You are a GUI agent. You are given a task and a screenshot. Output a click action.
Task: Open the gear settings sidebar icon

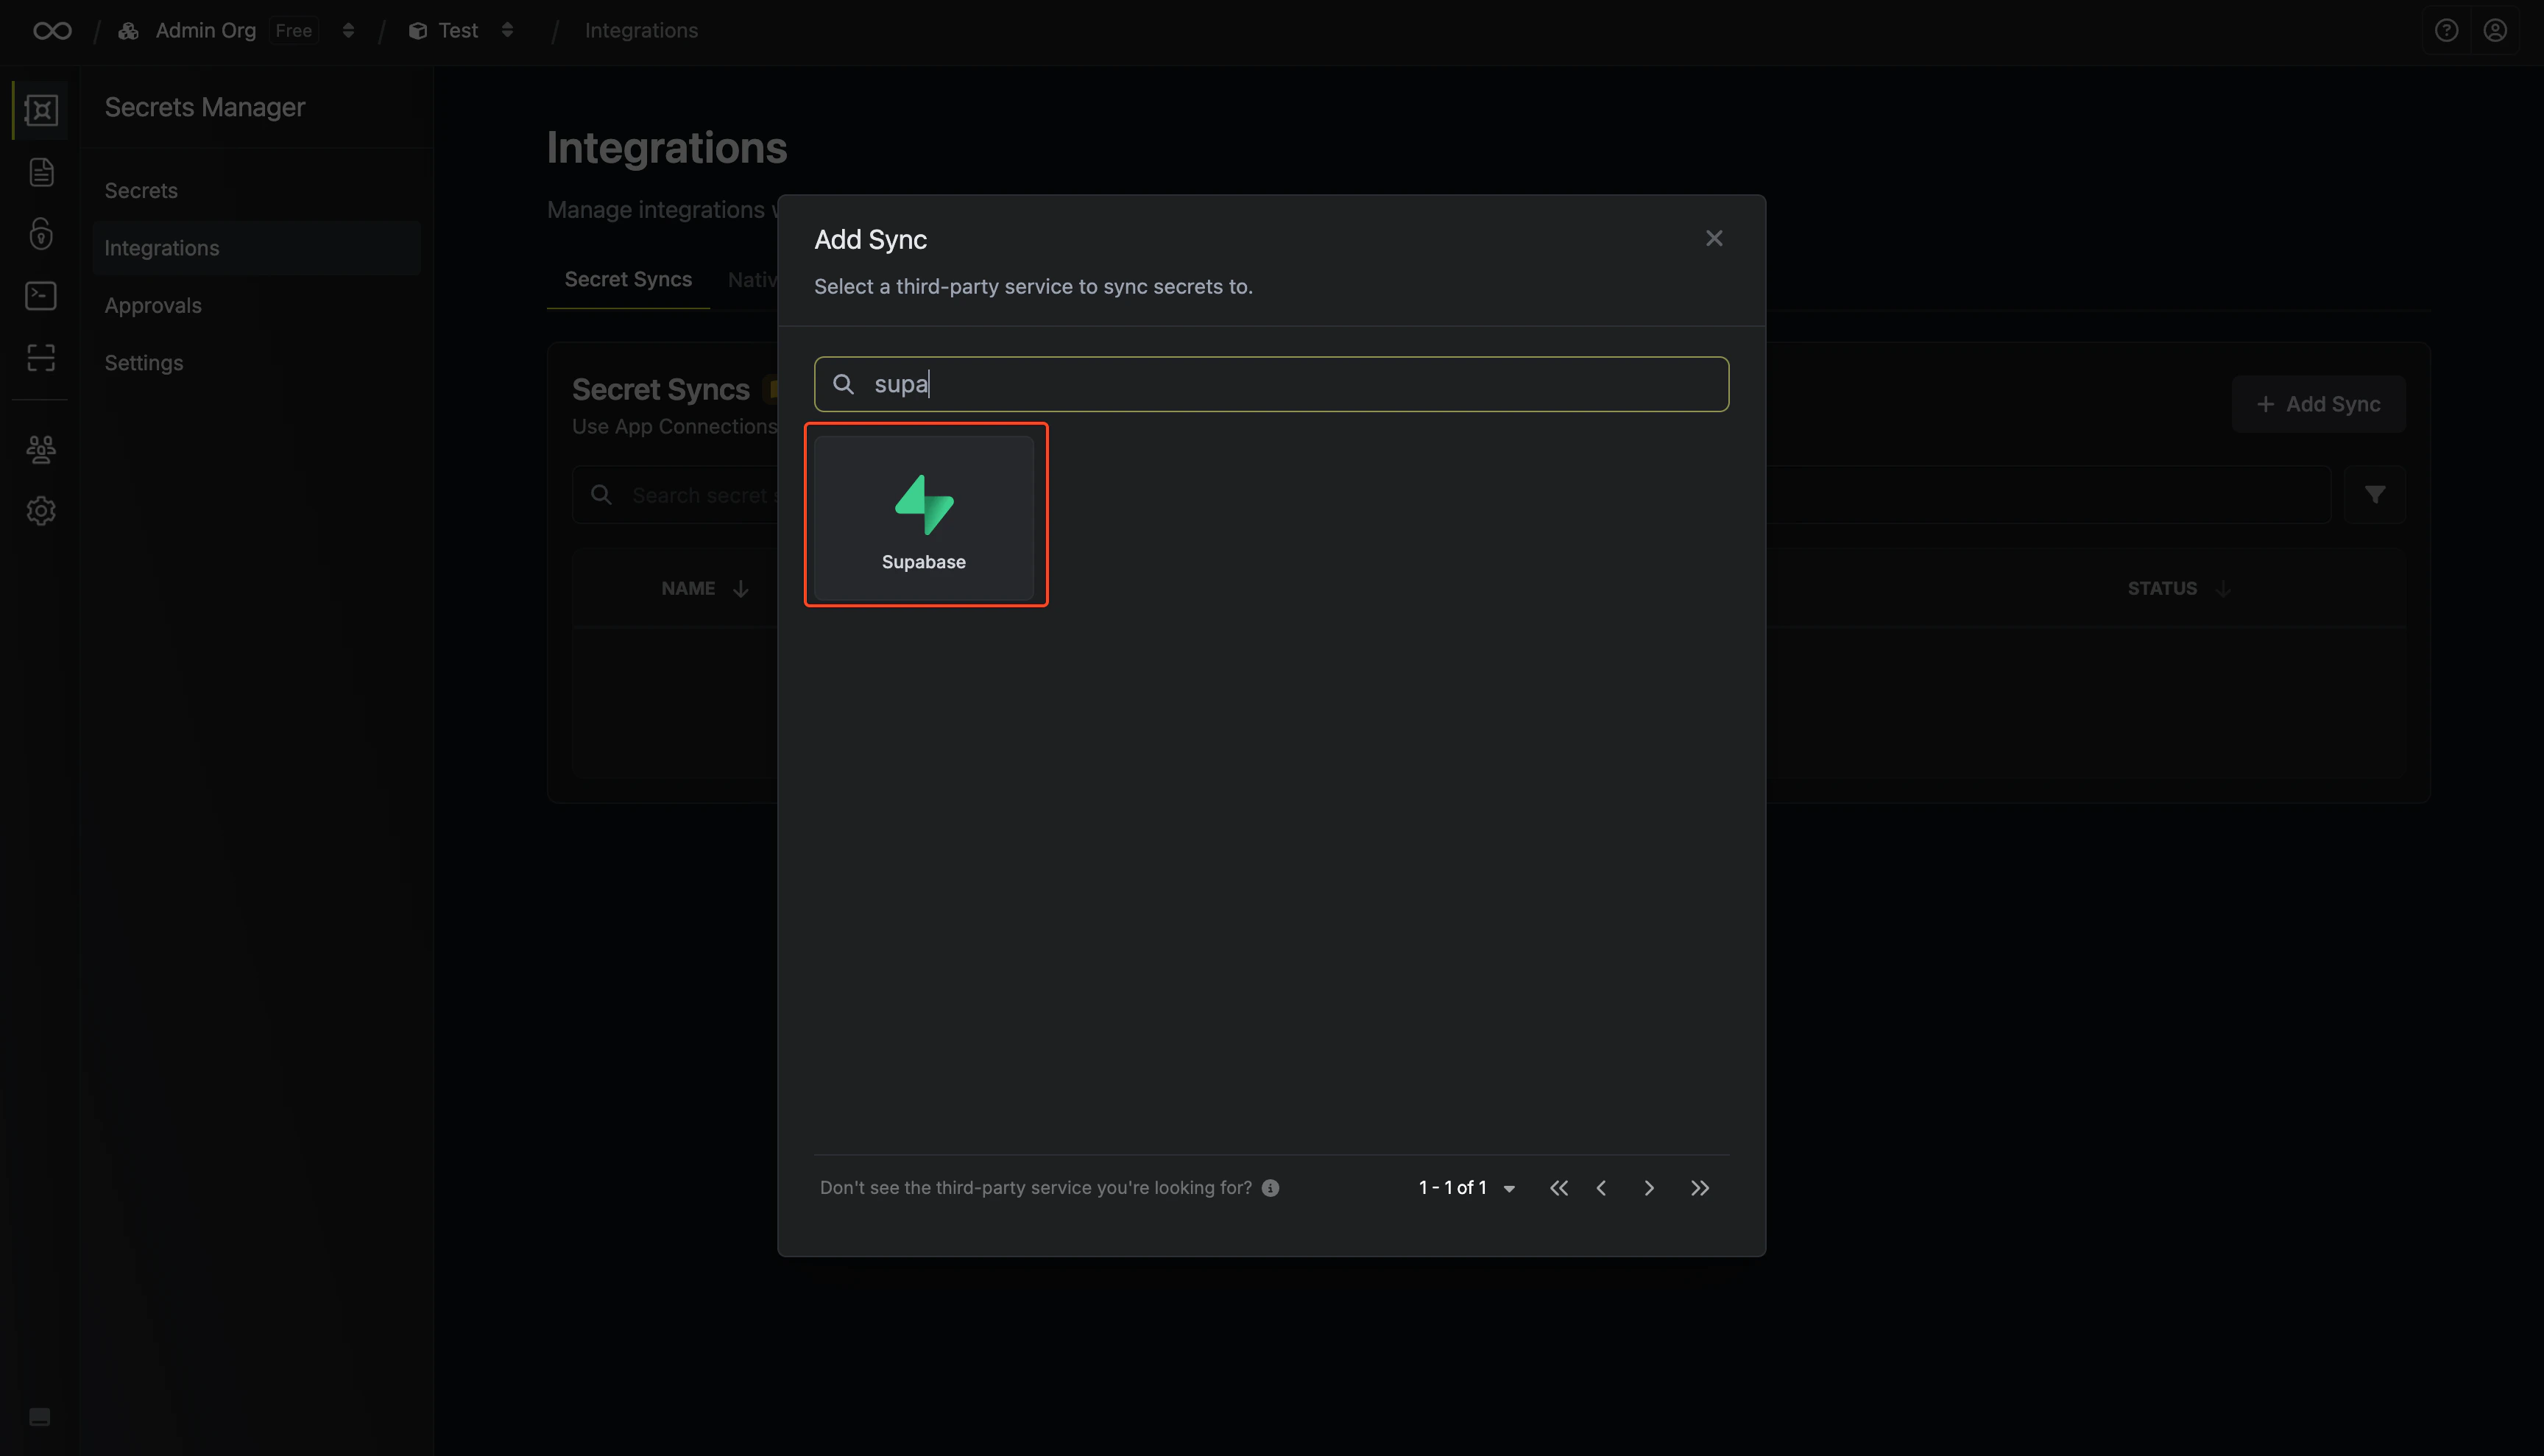tap(41, 511)
